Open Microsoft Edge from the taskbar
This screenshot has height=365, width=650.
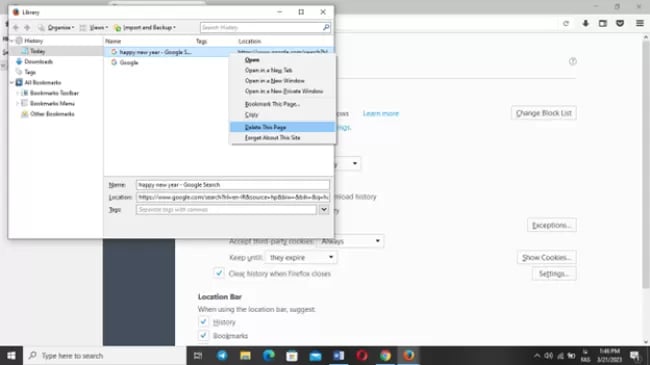269,355
